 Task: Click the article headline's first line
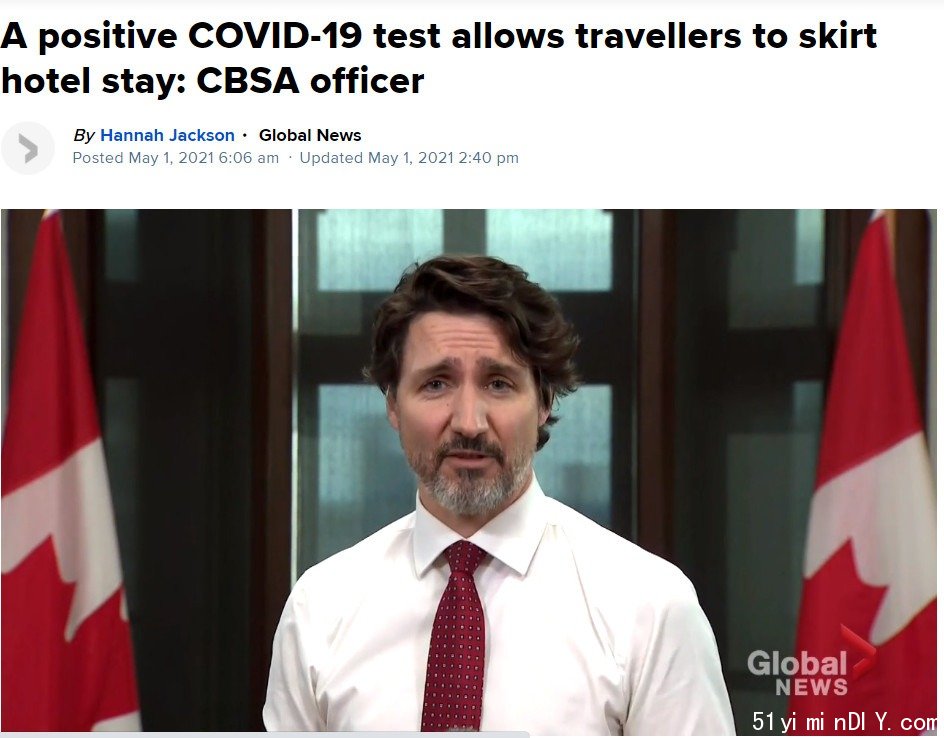point(438,36)
